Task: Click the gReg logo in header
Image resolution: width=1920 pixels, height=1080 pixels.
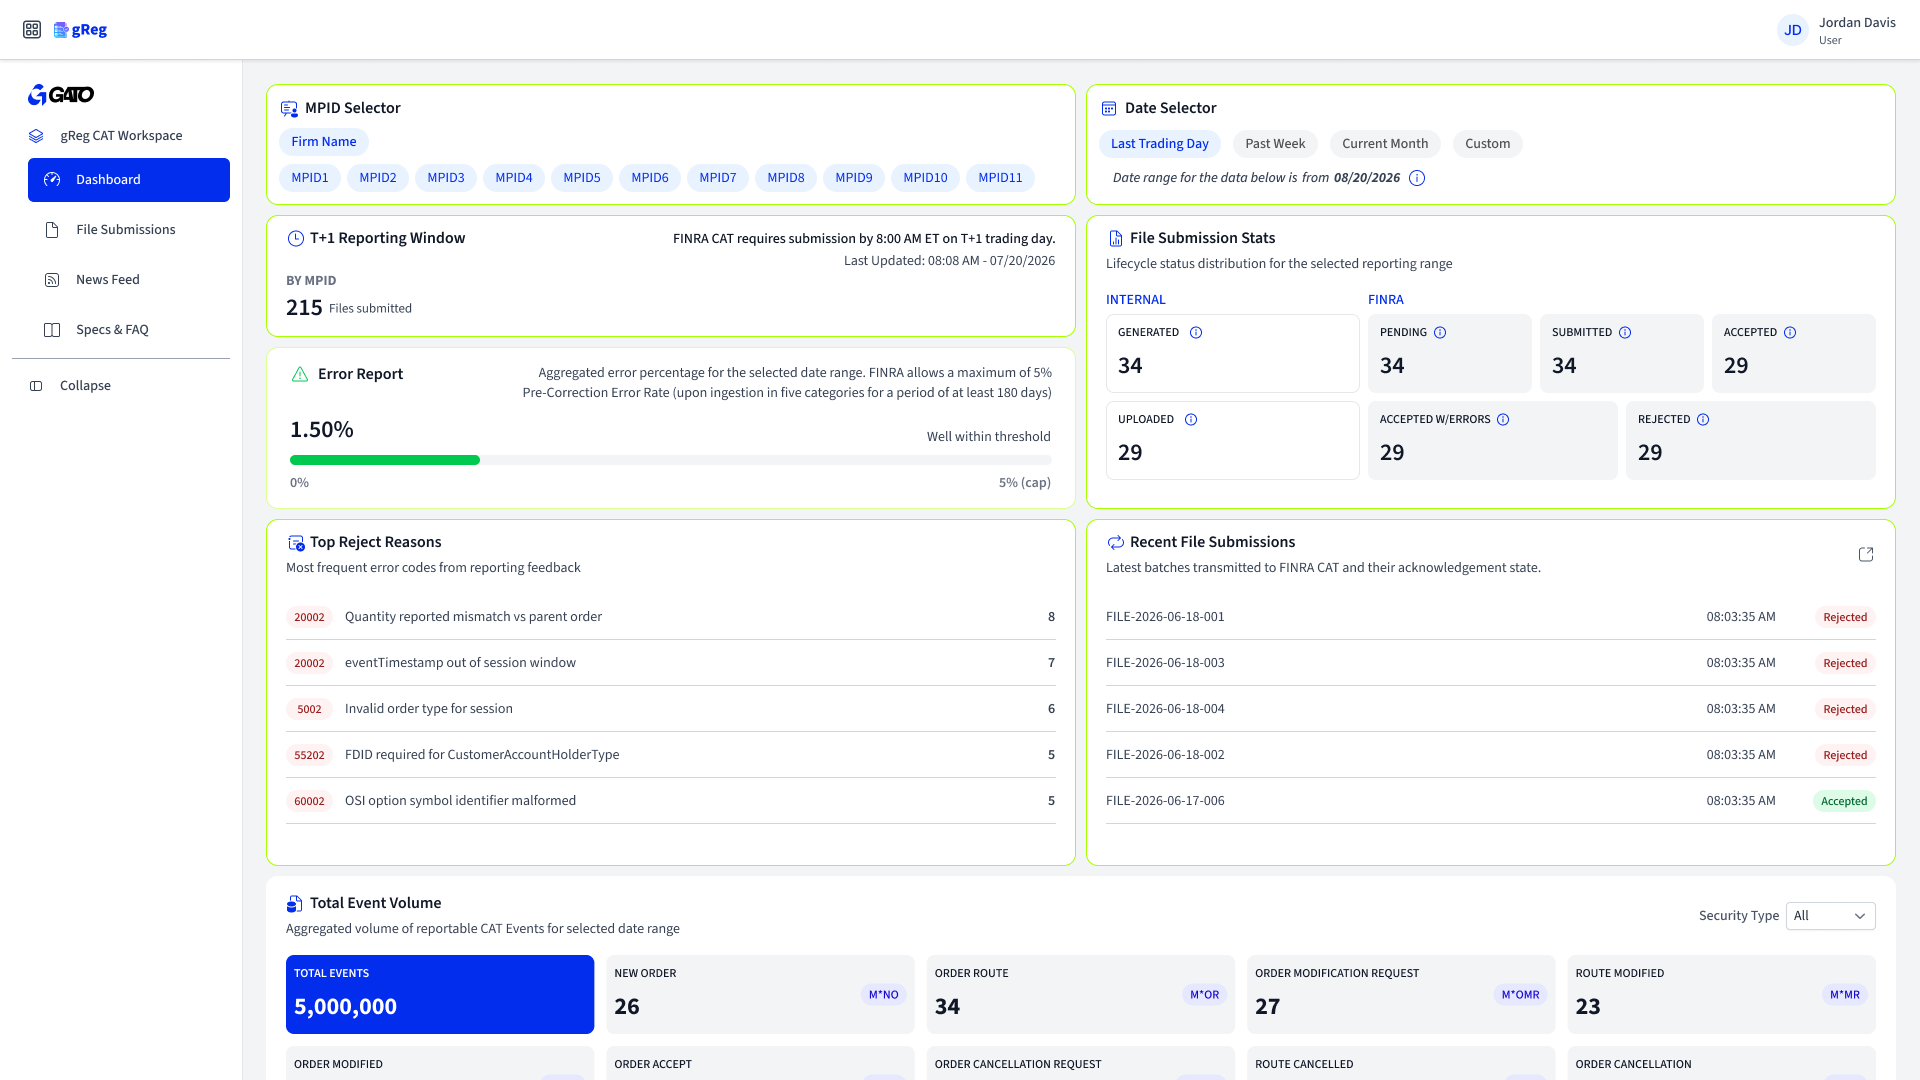Action: pyautogui.click(x=80, y=30)
